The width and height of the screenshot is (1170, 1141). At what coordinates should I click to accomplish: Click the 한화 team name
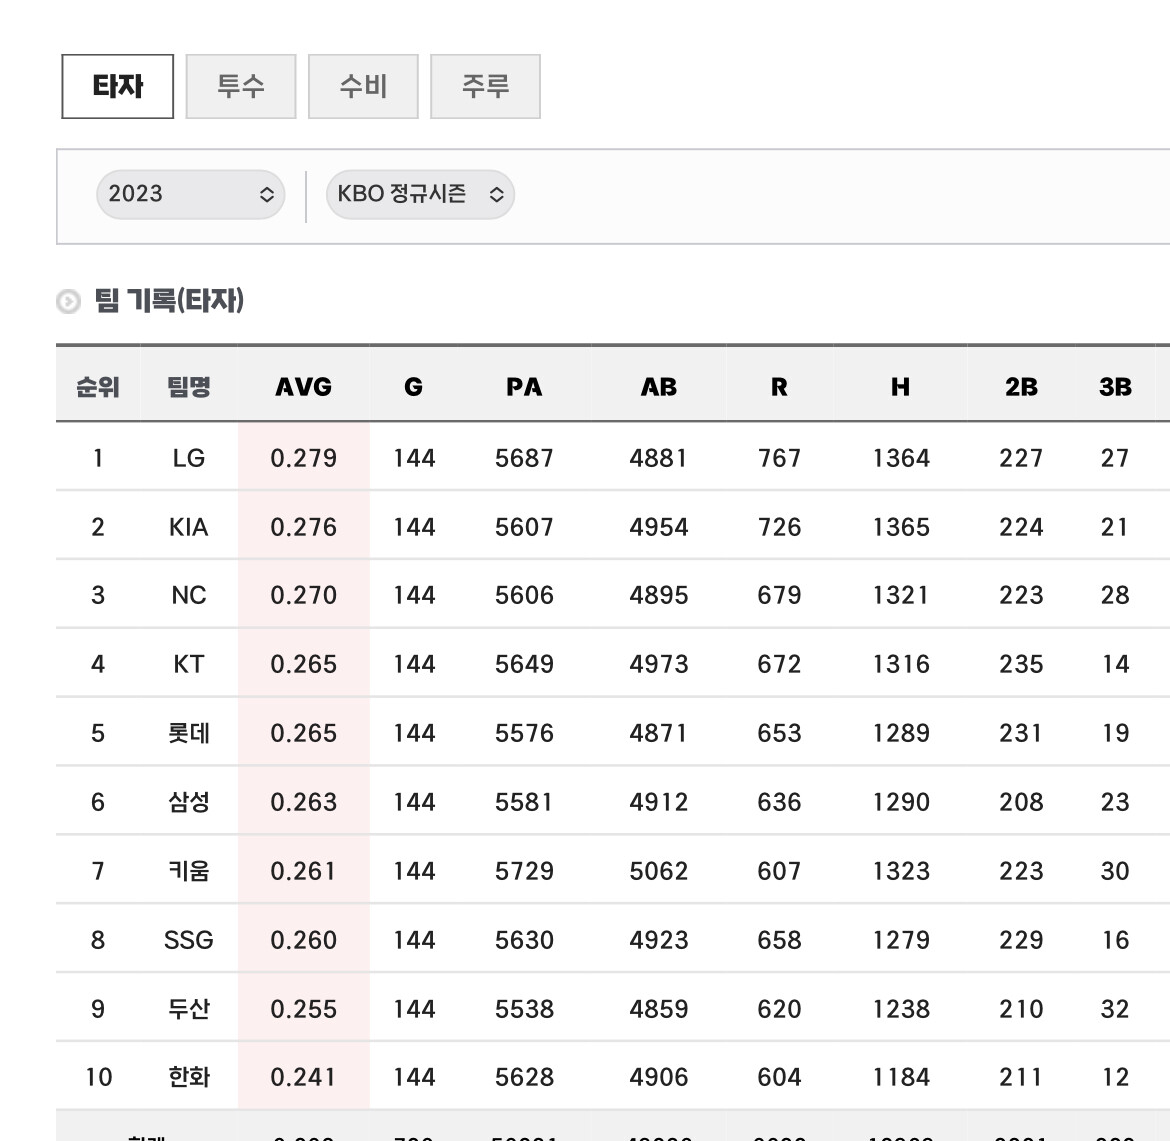188,1077
